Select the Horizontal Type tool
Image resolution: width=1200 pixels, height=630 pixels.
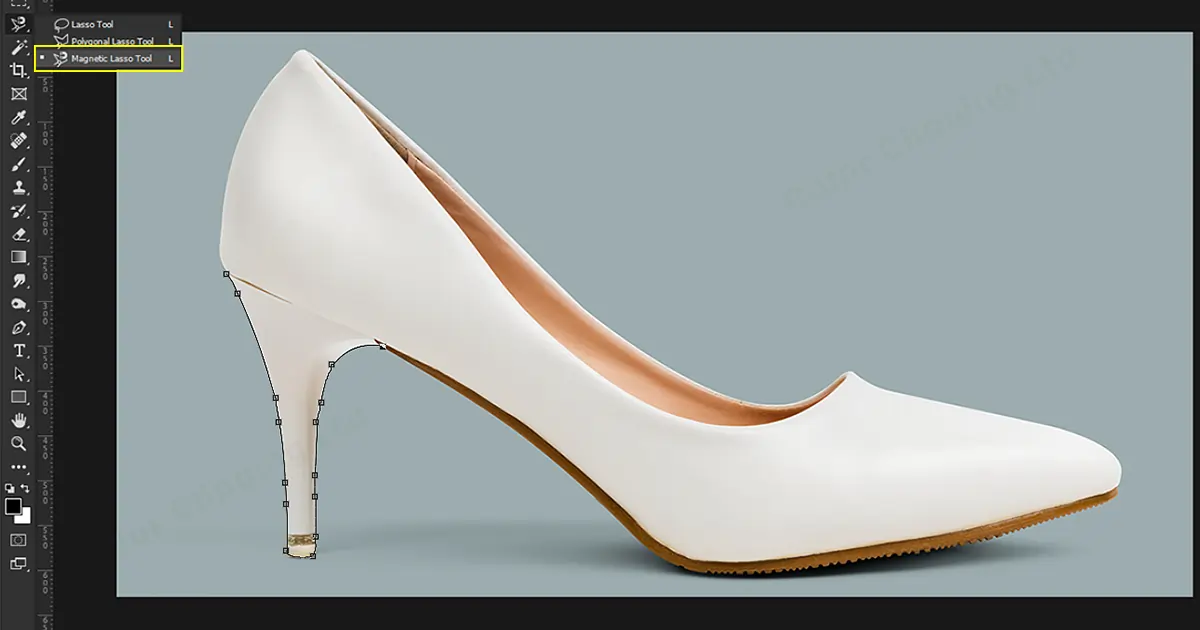coord(18,351)
